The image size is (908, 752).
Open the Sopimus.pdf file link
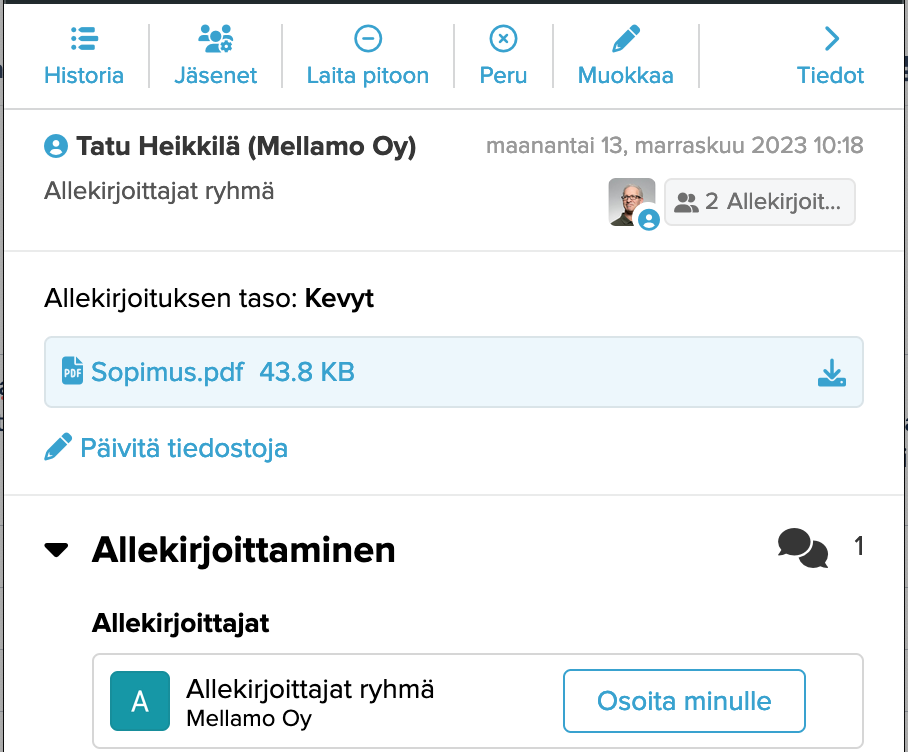click(x=167, y=372)
